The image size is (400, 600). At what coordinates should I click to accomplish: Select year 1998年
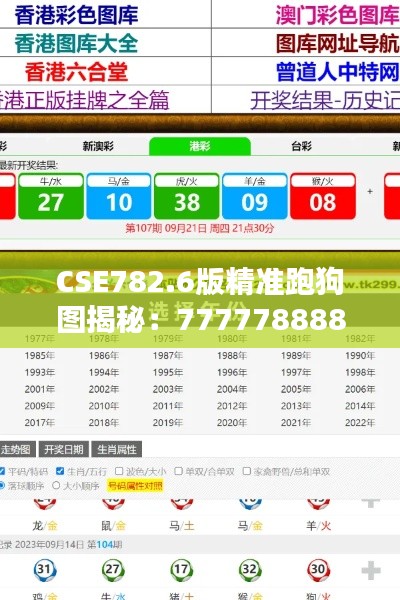(360, 372)
